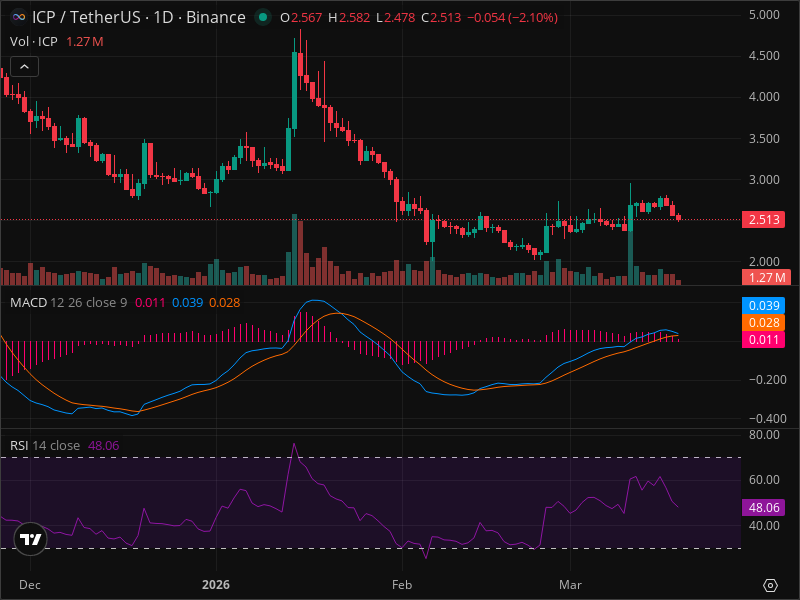Click the volume value 1.27 M in the legend
Viewport: 800px width, 600px height.
(85, 41)
